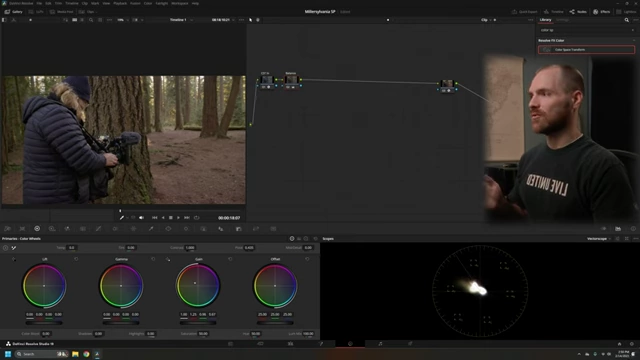Open the Tracker palette
Image resolution: width=640 pixels, height=360 pixels.
(186, 229)
